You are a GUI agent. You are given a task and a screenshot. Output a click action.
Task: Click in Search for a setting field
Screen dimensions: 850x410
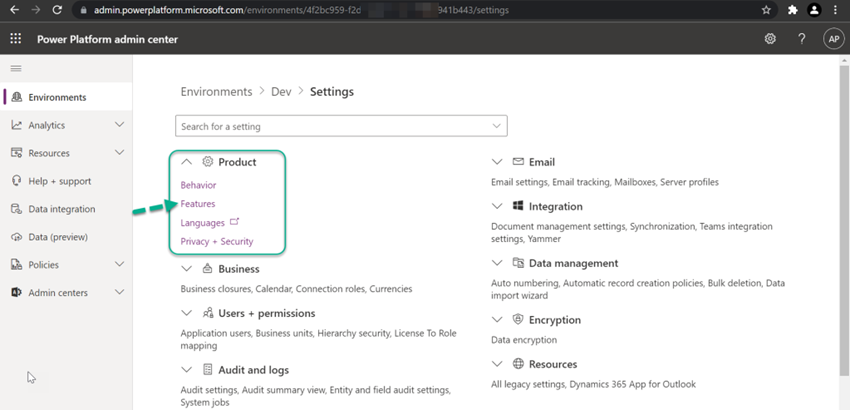pyautogui.click(x=341, y=126)
